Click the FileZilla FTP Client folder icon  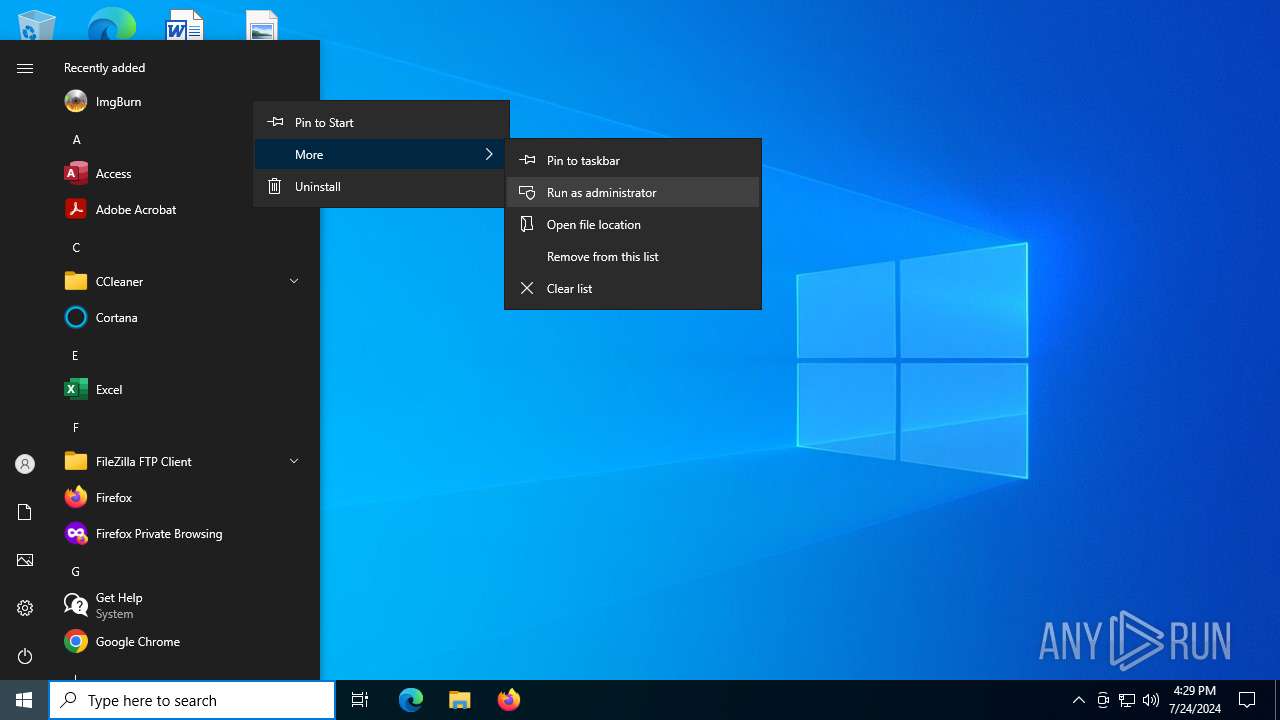[x=76, y=462]
